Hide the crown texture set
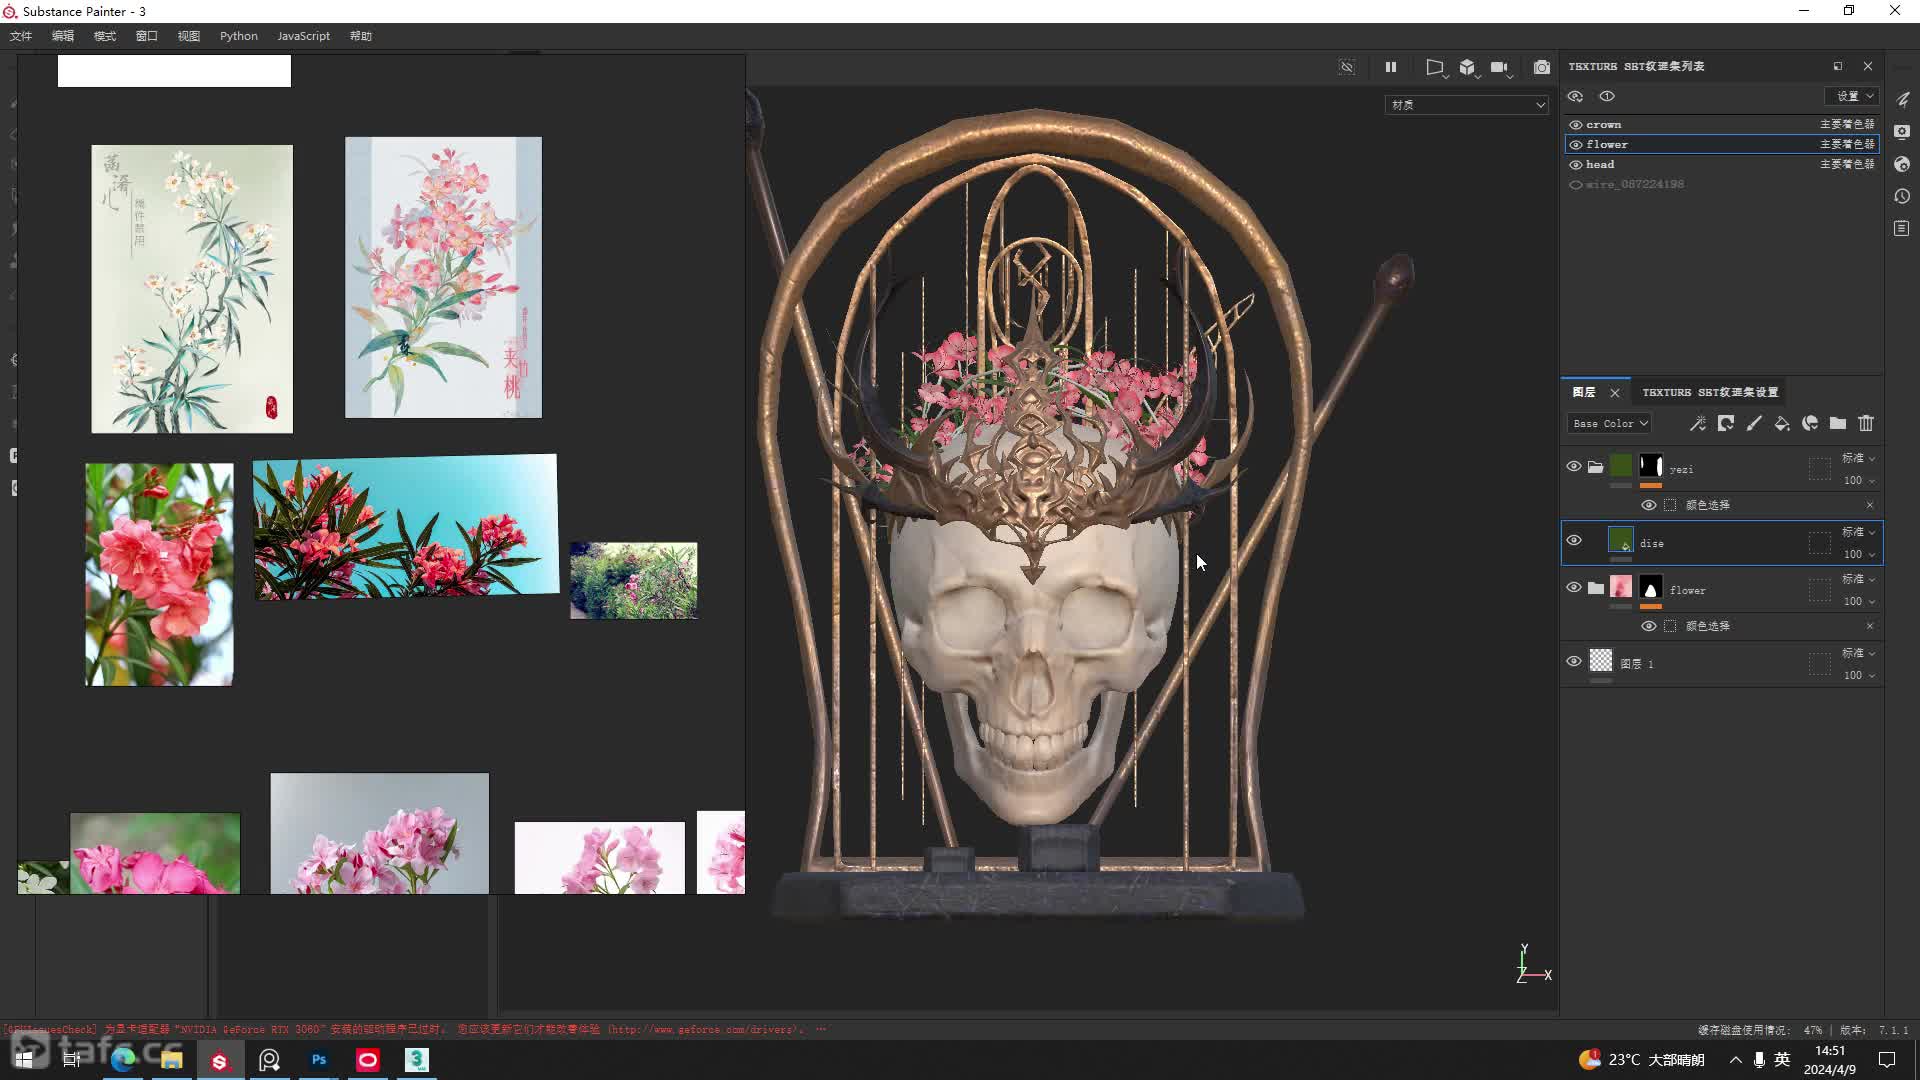Screen dimensions: 1920x1080 pyautogui.click(x=1576, y=125)
